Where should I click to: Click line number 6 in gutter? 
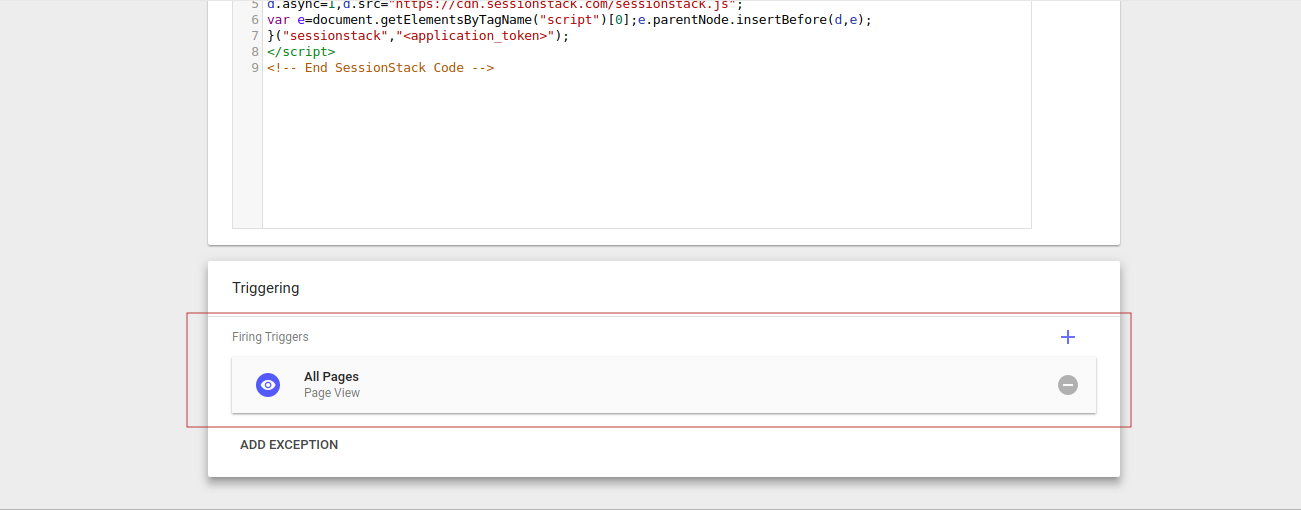pyautogui.click(x=255, y=20)
